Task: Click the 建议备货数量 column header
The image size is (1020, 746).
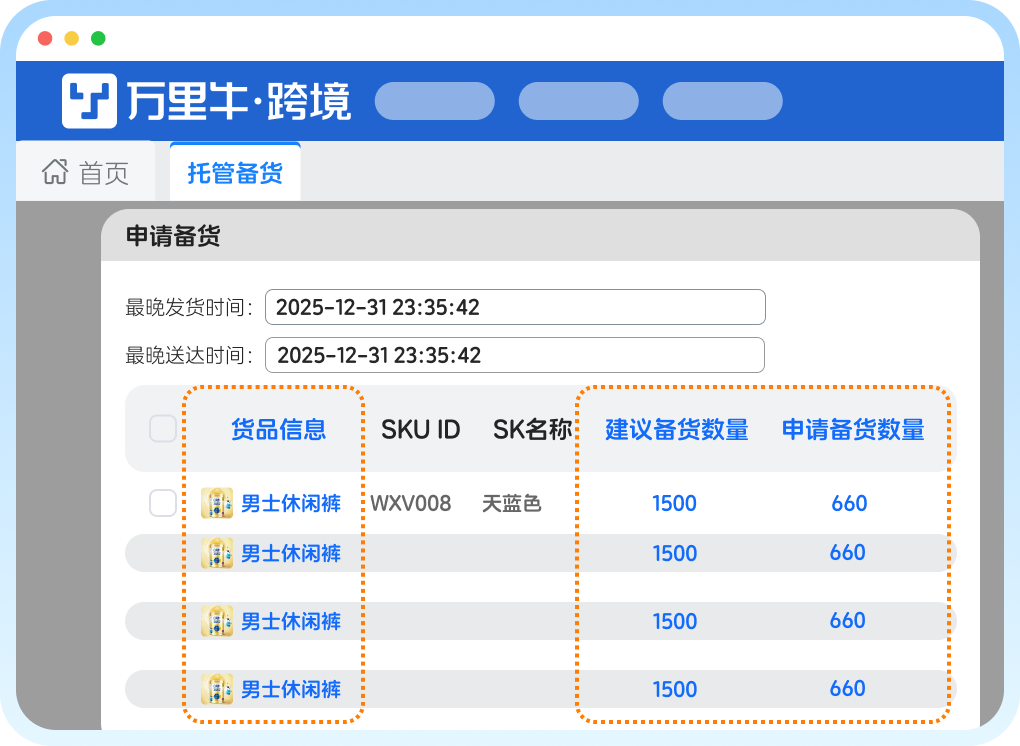Action: (677, 430)
